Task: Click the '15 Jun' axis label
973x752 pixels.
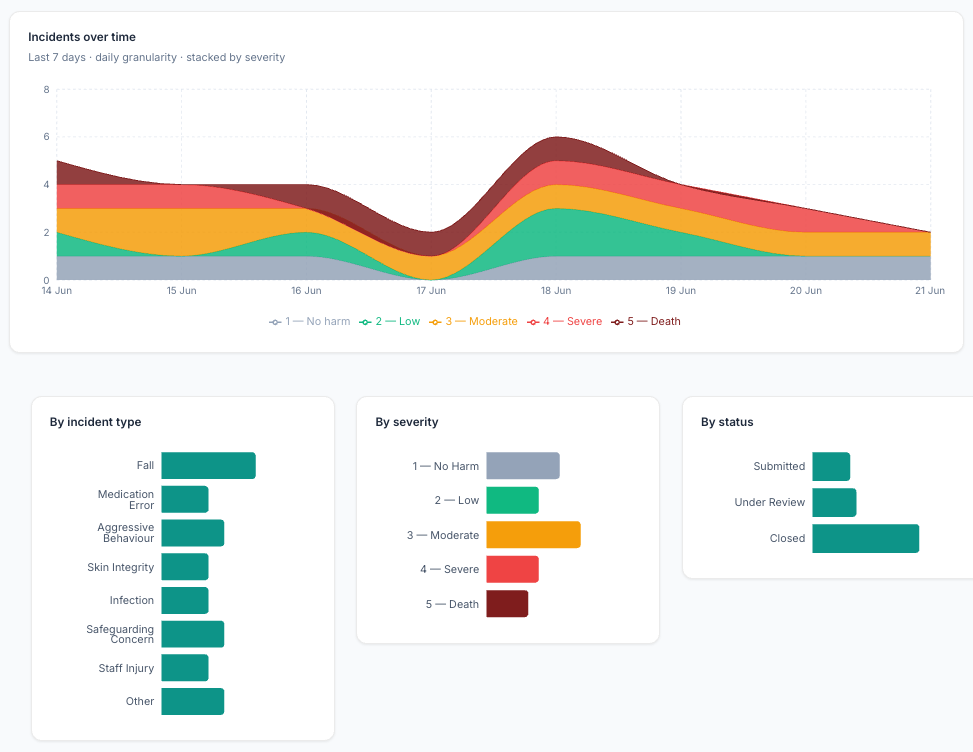Action: pyautogui.click(x=181, y=290)
